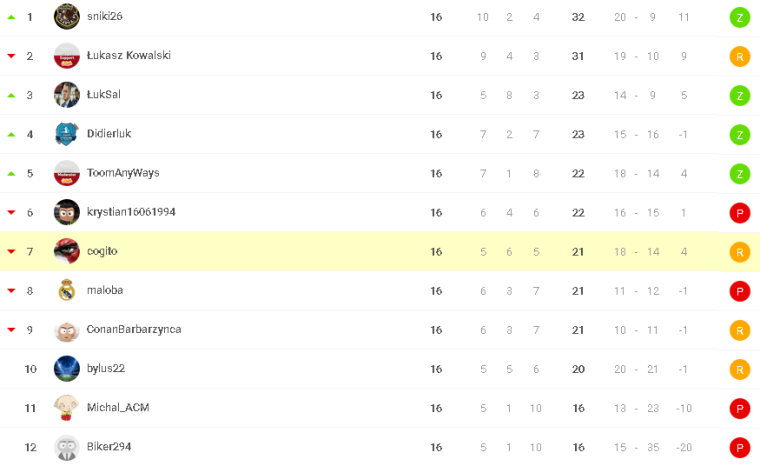
Task: Open bylus22's Champions League avatar
Action: 66,369
